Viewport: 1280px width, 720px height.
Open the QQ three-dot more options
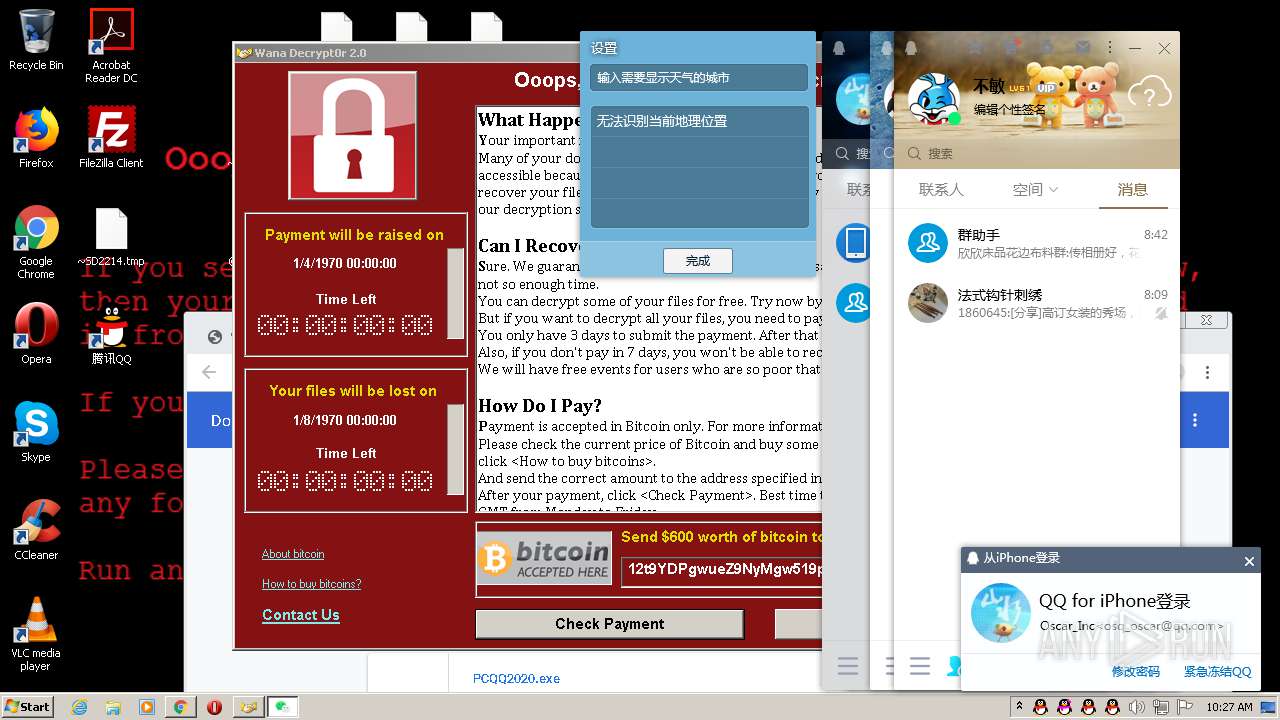1109,47
